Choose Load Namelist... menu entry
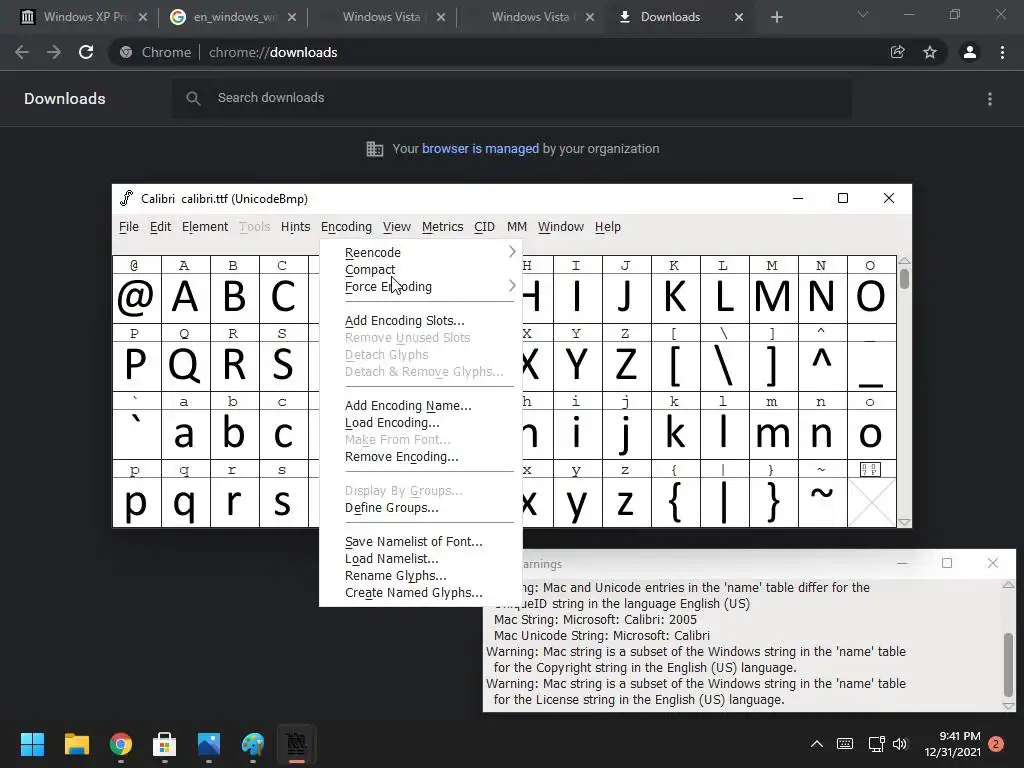 (x=421, y=558)
